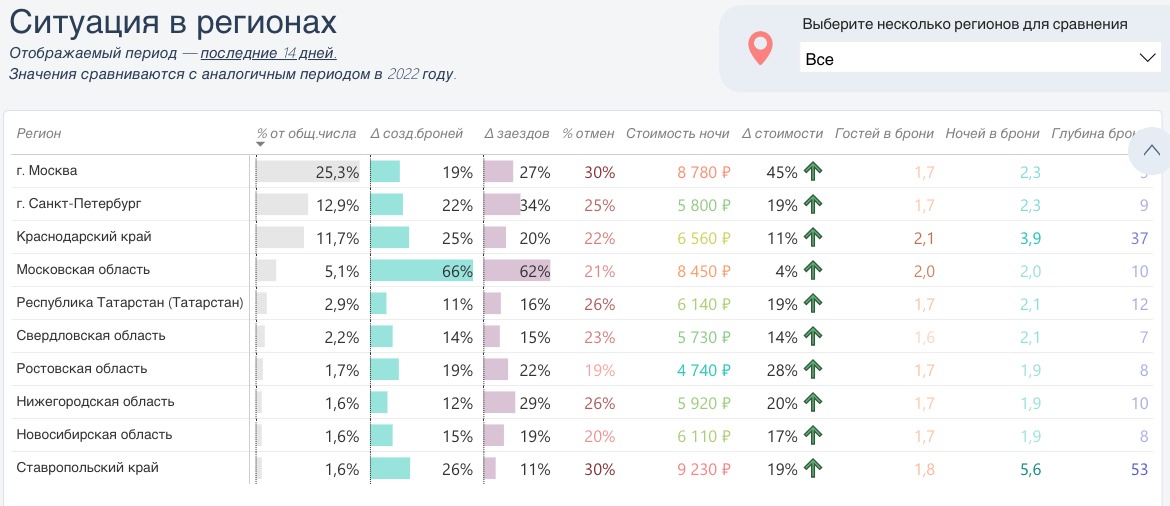Open the region comparison dropdown showing 'Все'
Screen dimensions: 1170x506
point(979,59)
